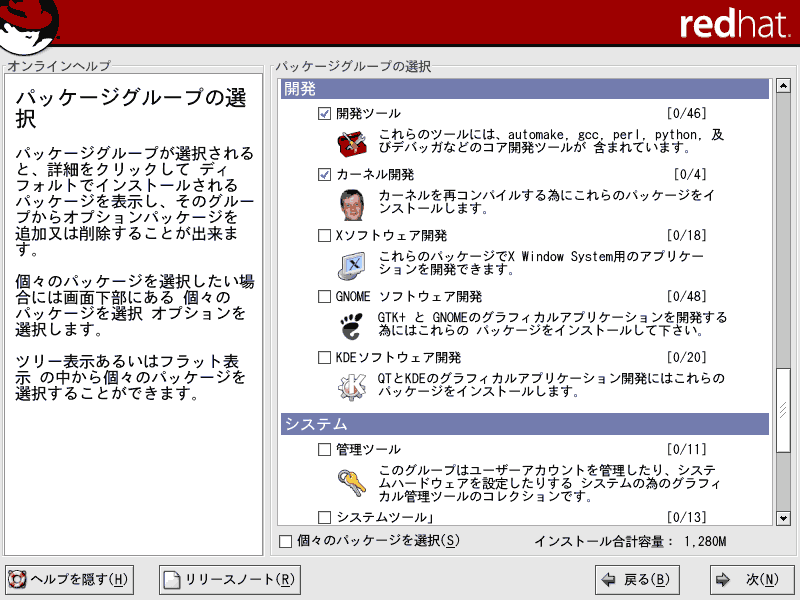Click the カーネル開発 portrait icon

point(350,204)
